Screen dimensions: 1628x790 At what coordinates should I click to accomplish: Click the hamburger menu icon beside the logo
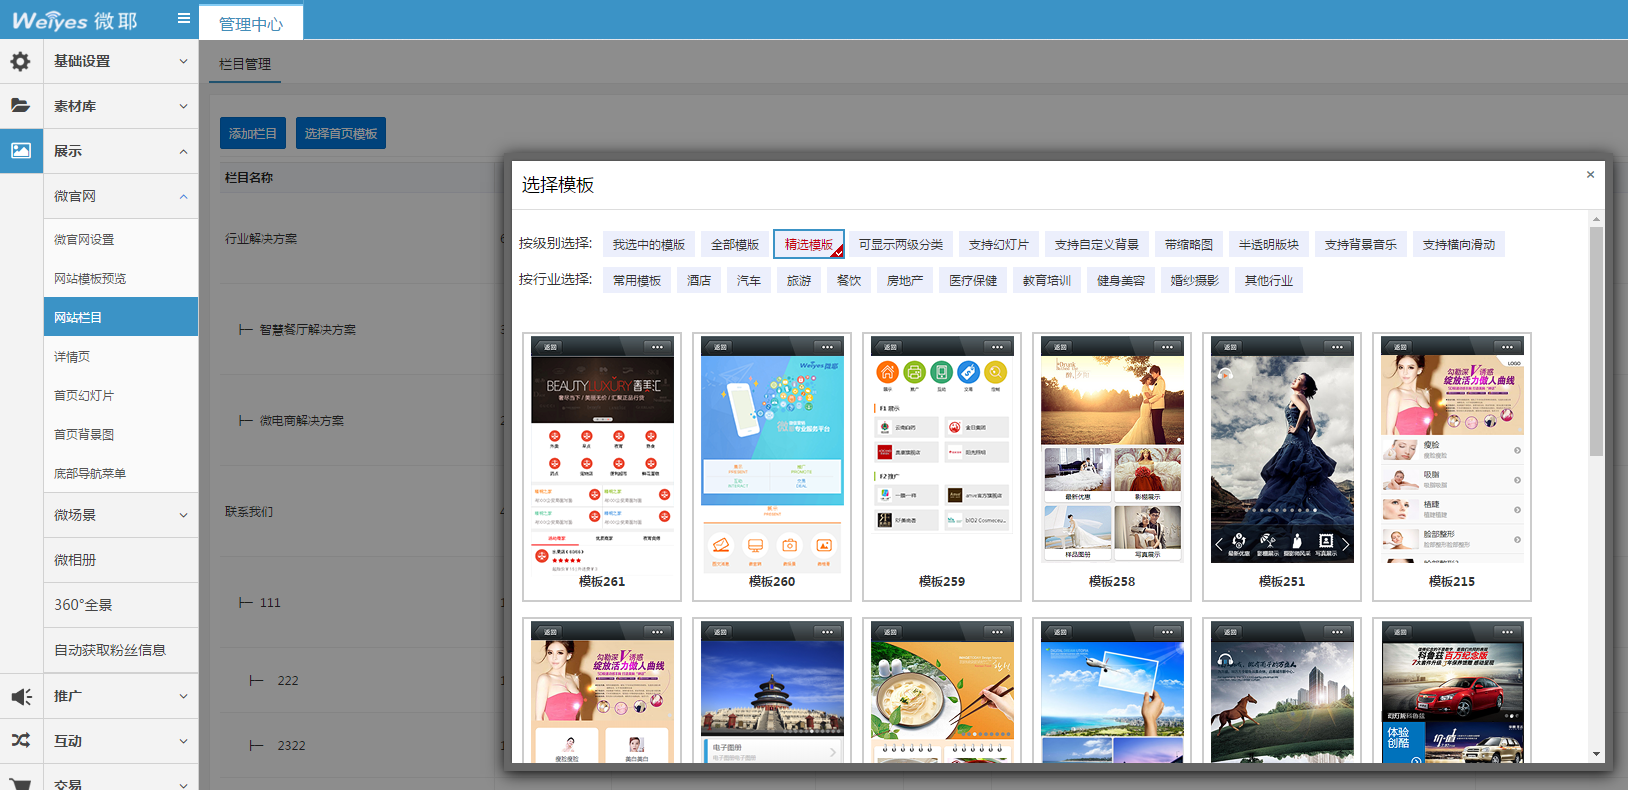point(183,18)
